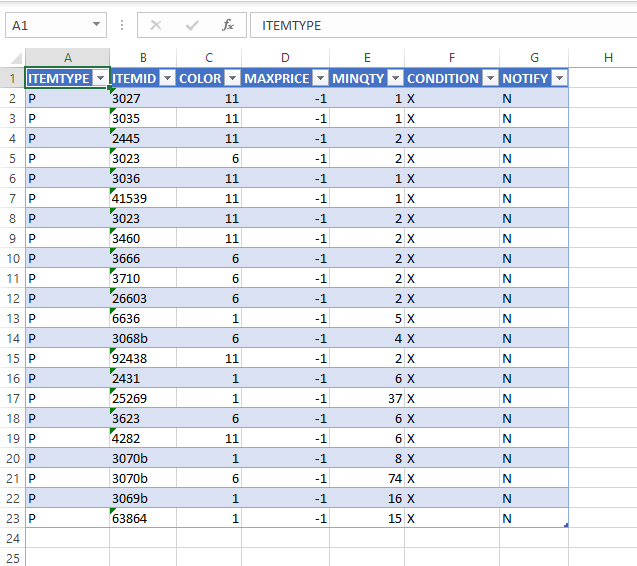Select the CONDITION header cell text
Viewport: 637px width, 566px height.
click(x=443, y=78)
